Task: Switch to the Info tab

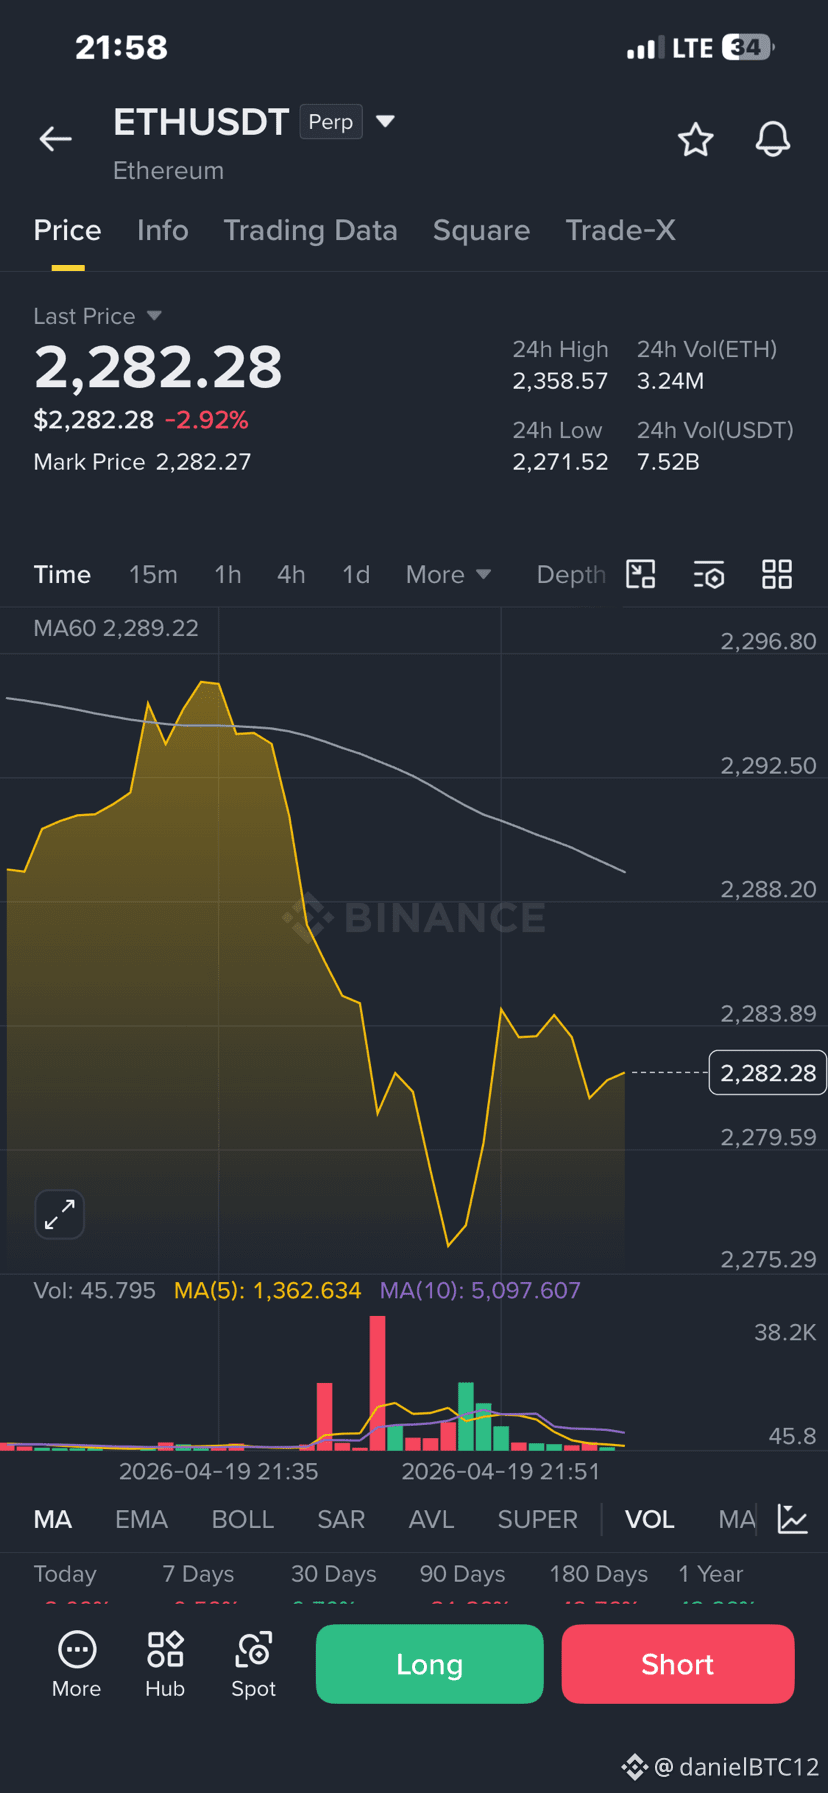Action: click(x=163, y=231)
